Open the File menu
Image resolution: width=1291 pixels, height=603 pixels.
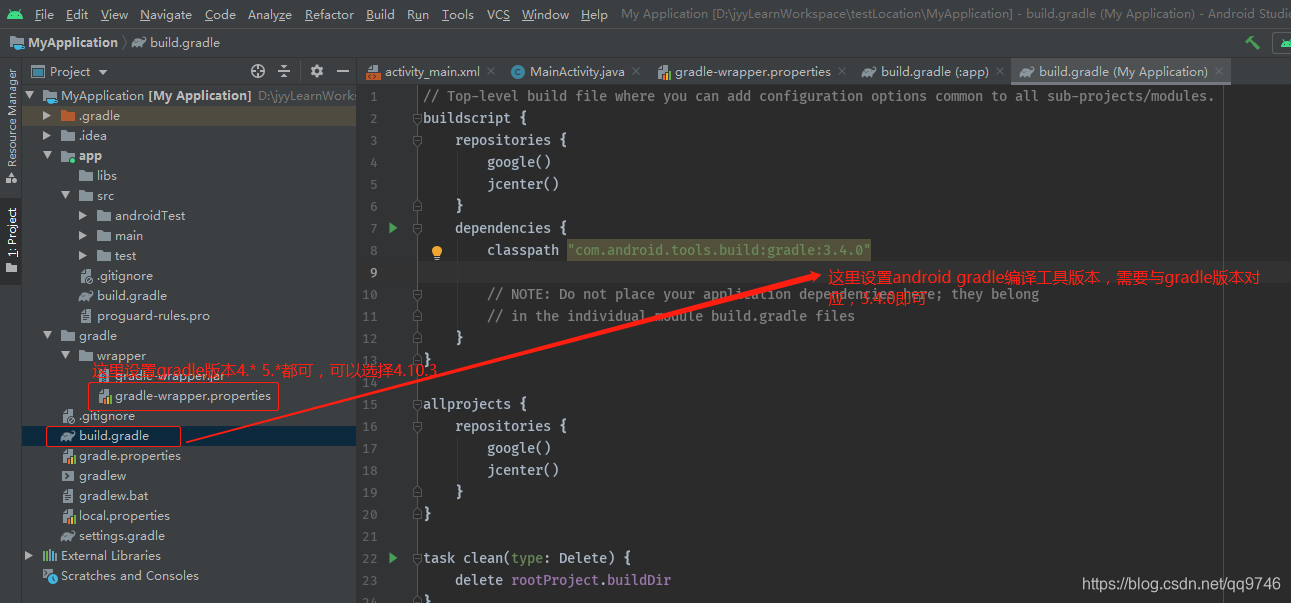44,15
